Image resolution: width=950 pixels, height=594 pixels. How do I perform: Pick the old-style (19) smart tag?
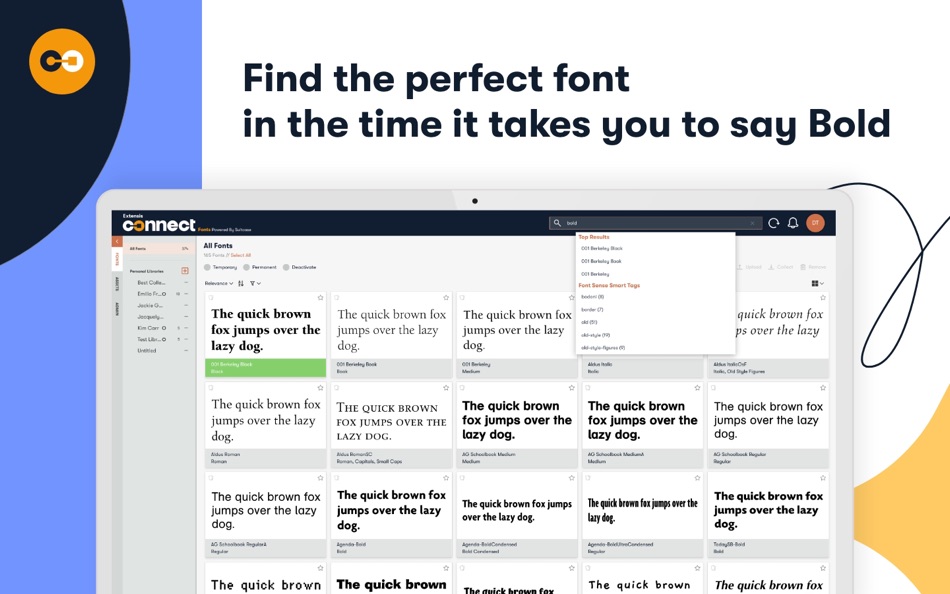596,335
